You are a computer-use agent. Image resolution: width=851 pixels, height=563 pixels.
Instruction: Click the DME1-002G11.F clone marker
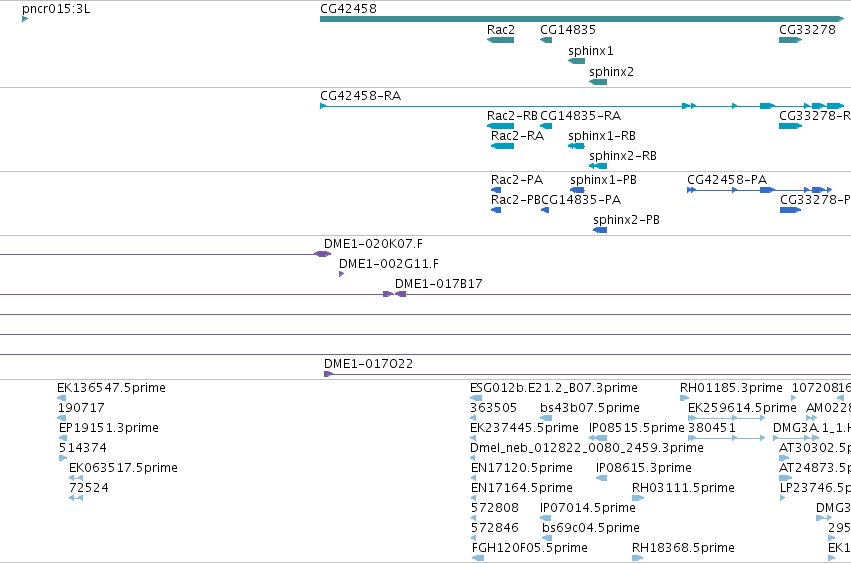[x=341, y=274]
